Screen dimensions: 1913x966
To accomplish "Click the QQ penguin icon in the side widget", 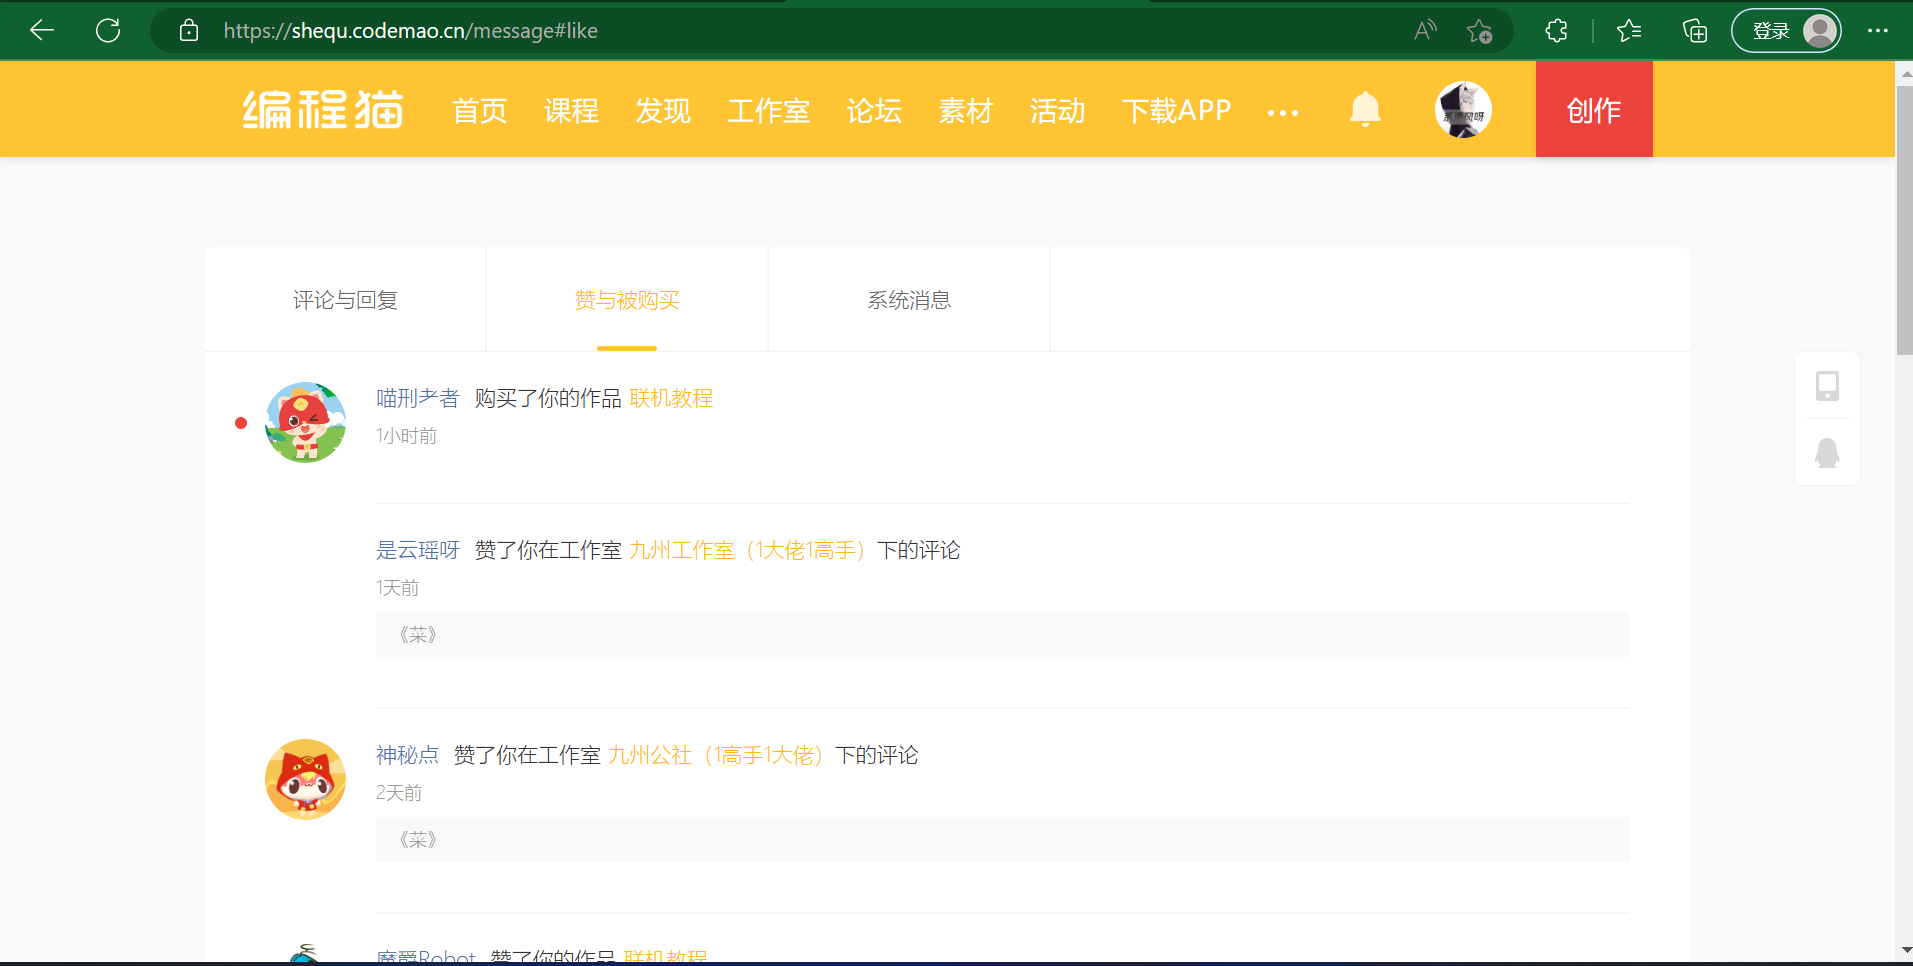I will tap(1827, 453).
